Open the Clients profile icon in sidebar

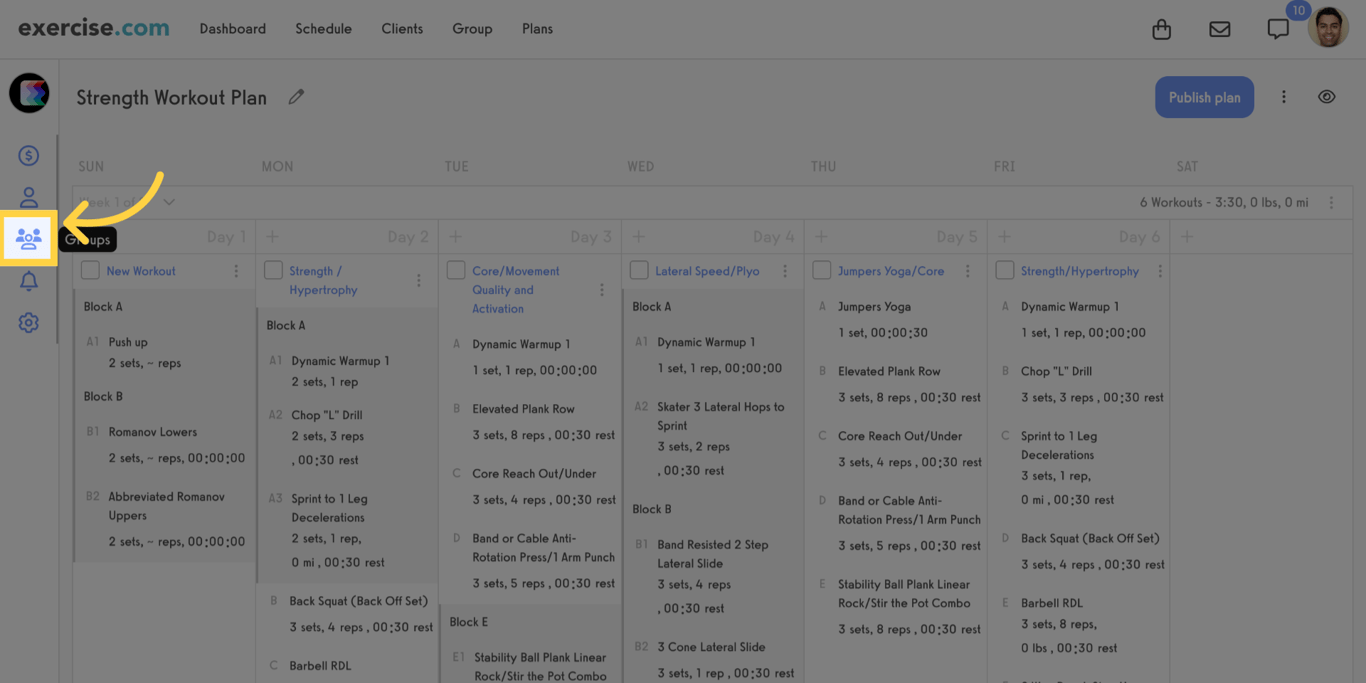point(28,196)
